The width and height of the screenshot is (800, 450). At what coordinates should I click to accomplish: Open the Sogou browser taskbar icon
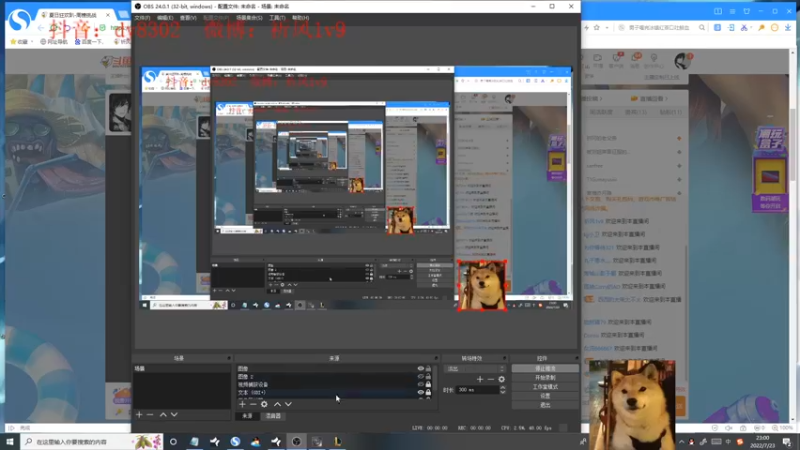point(235,441)
